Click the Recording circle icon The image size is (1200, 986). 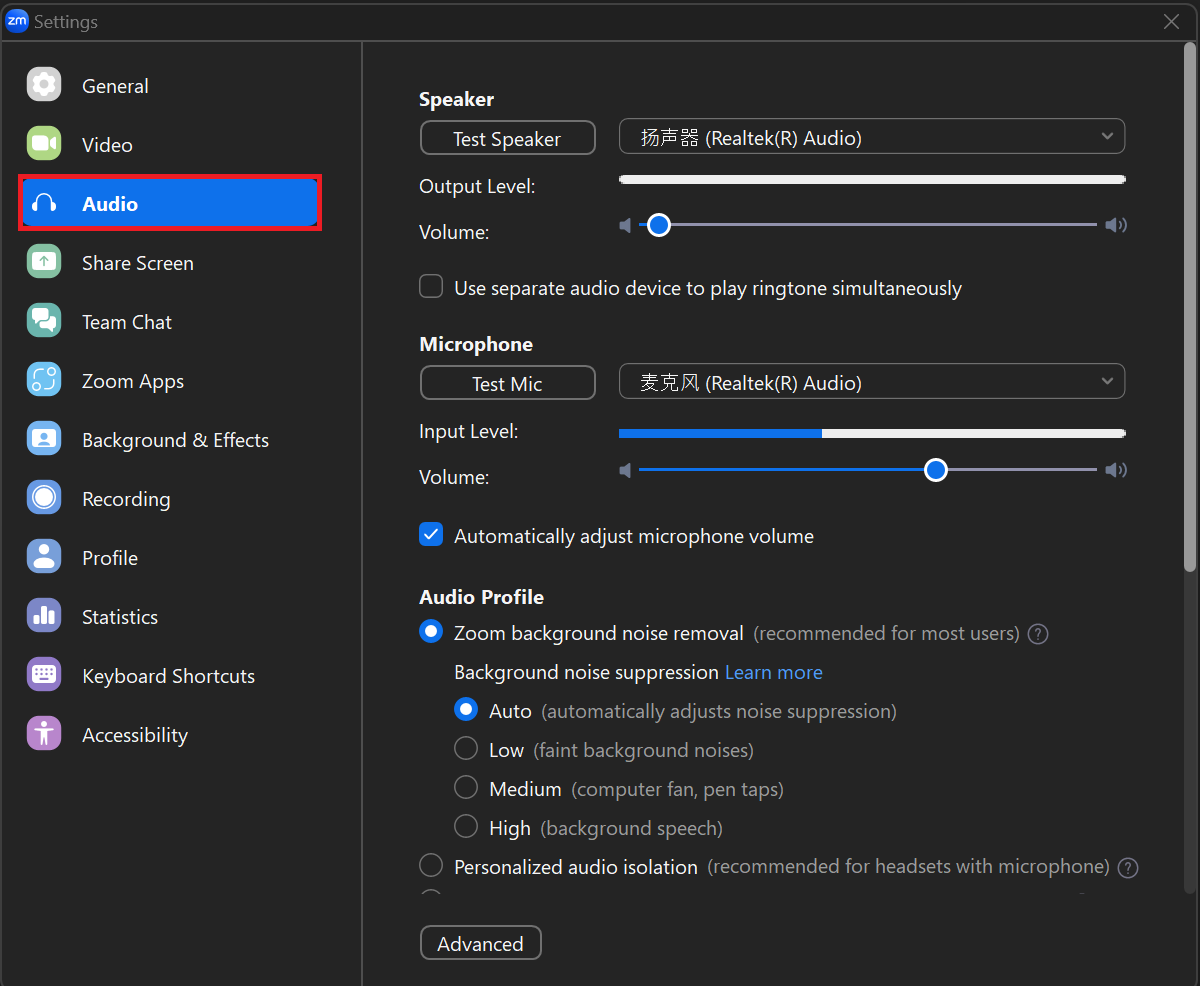tap(44, 498)
